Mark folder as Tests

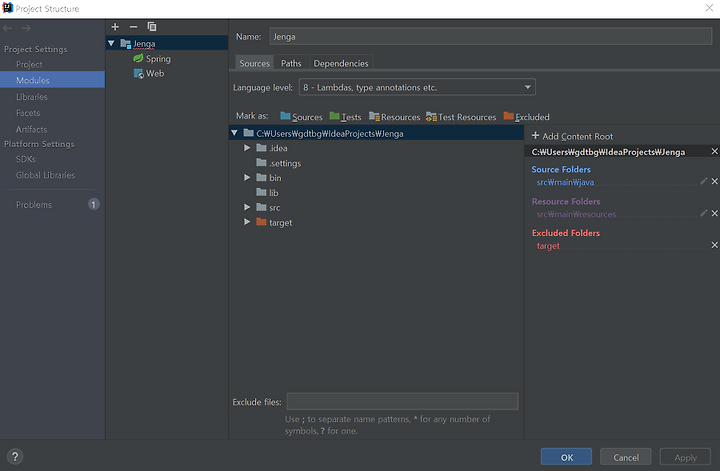[x=345, y=117]
